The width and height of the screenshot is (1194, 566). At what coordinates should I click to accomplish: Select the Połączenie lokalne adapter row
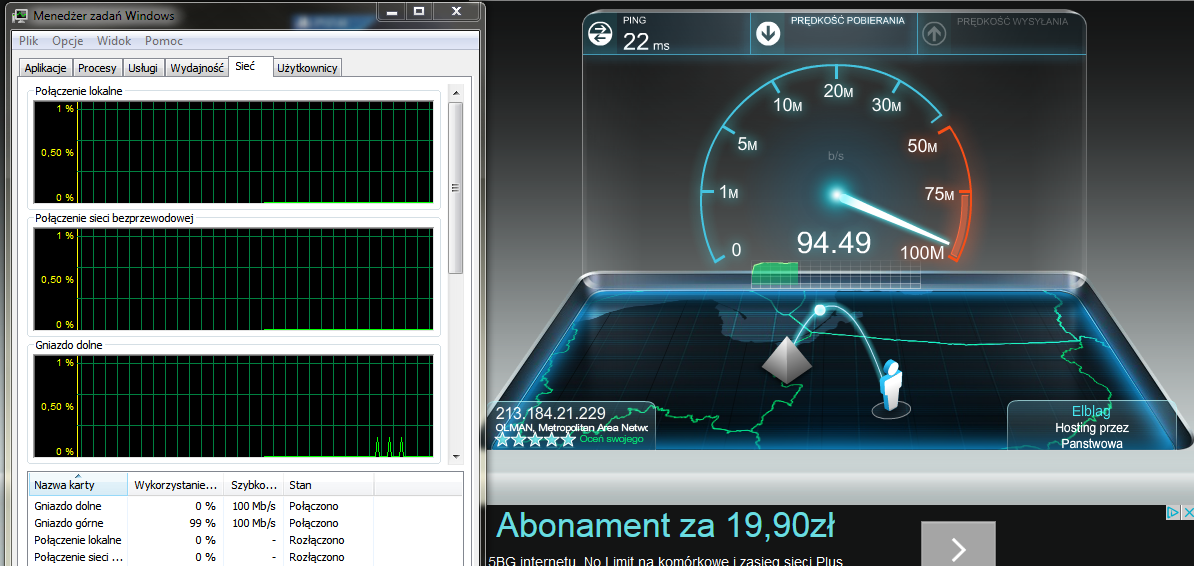[x=245, y=540]
